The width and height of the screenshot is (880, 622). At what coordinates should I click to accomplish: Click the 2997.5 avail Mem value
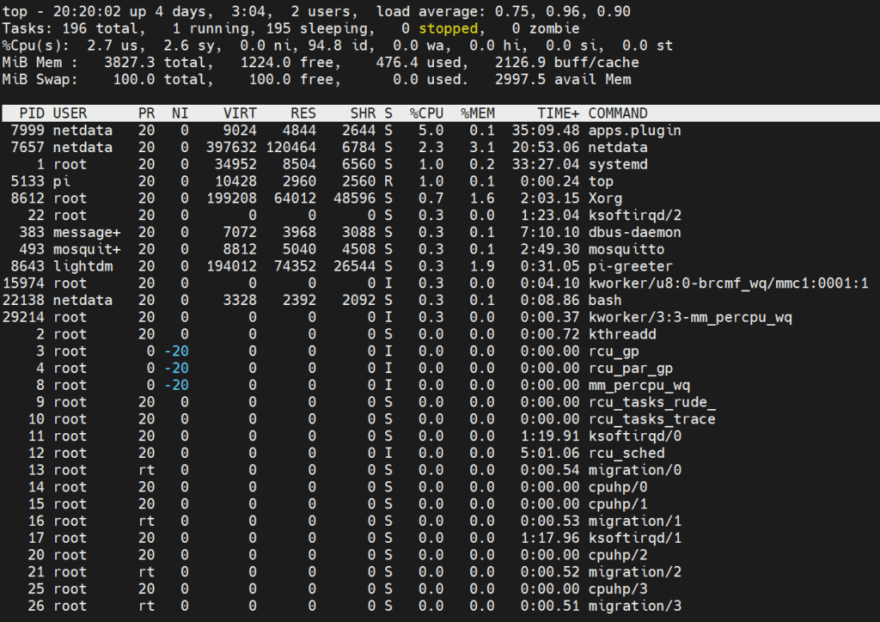(520, 79)
